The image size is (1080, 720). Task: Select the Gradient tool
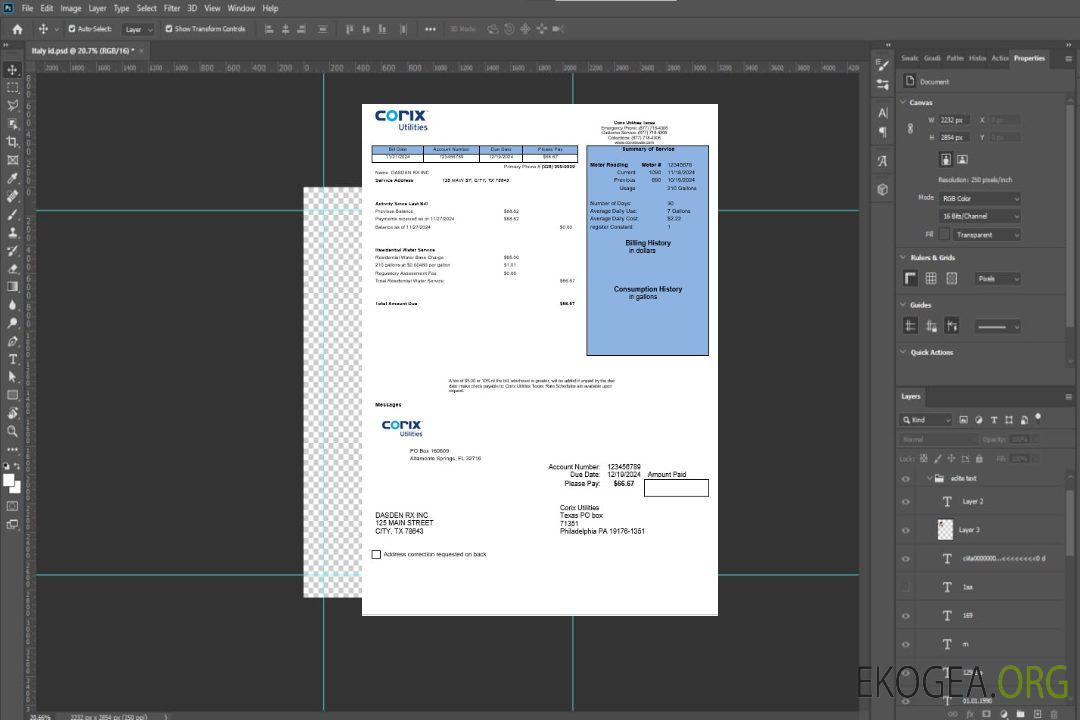12,287
